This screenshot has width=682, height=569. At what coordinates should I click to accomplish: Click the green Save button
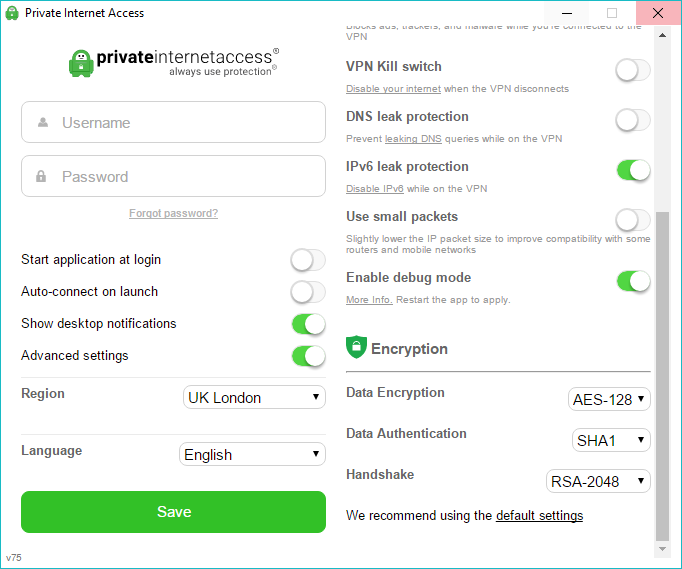(x=173, y=511)
